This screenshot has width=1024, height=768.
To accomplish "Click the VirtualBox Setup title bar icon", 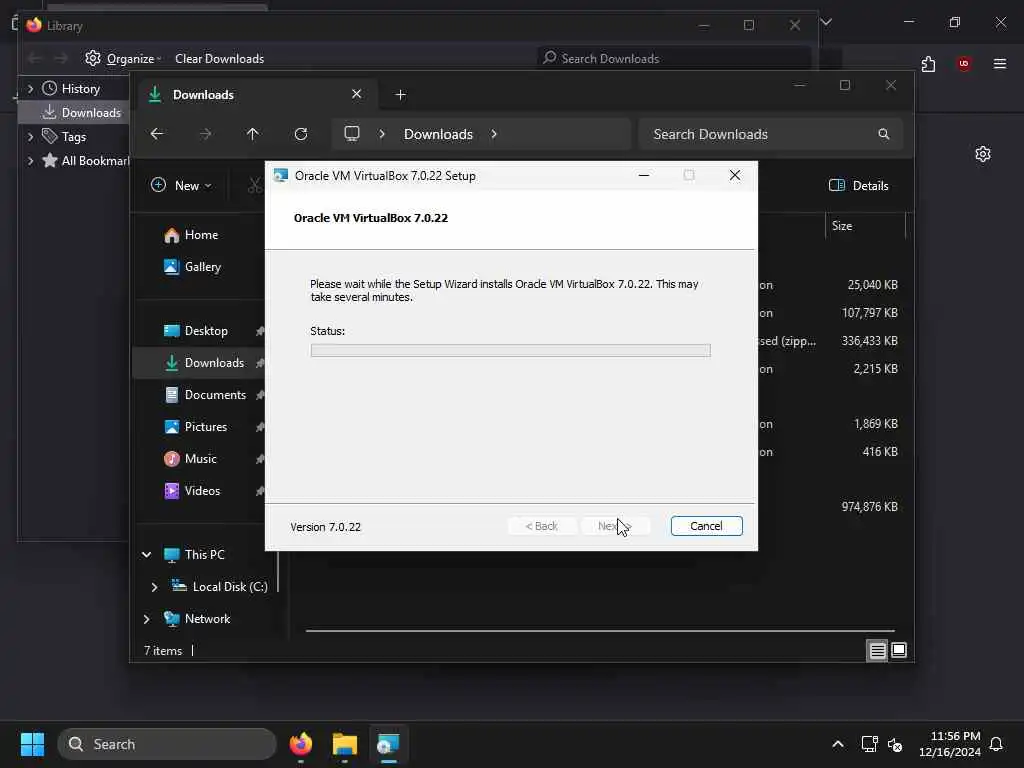I will tap(281, 176).
